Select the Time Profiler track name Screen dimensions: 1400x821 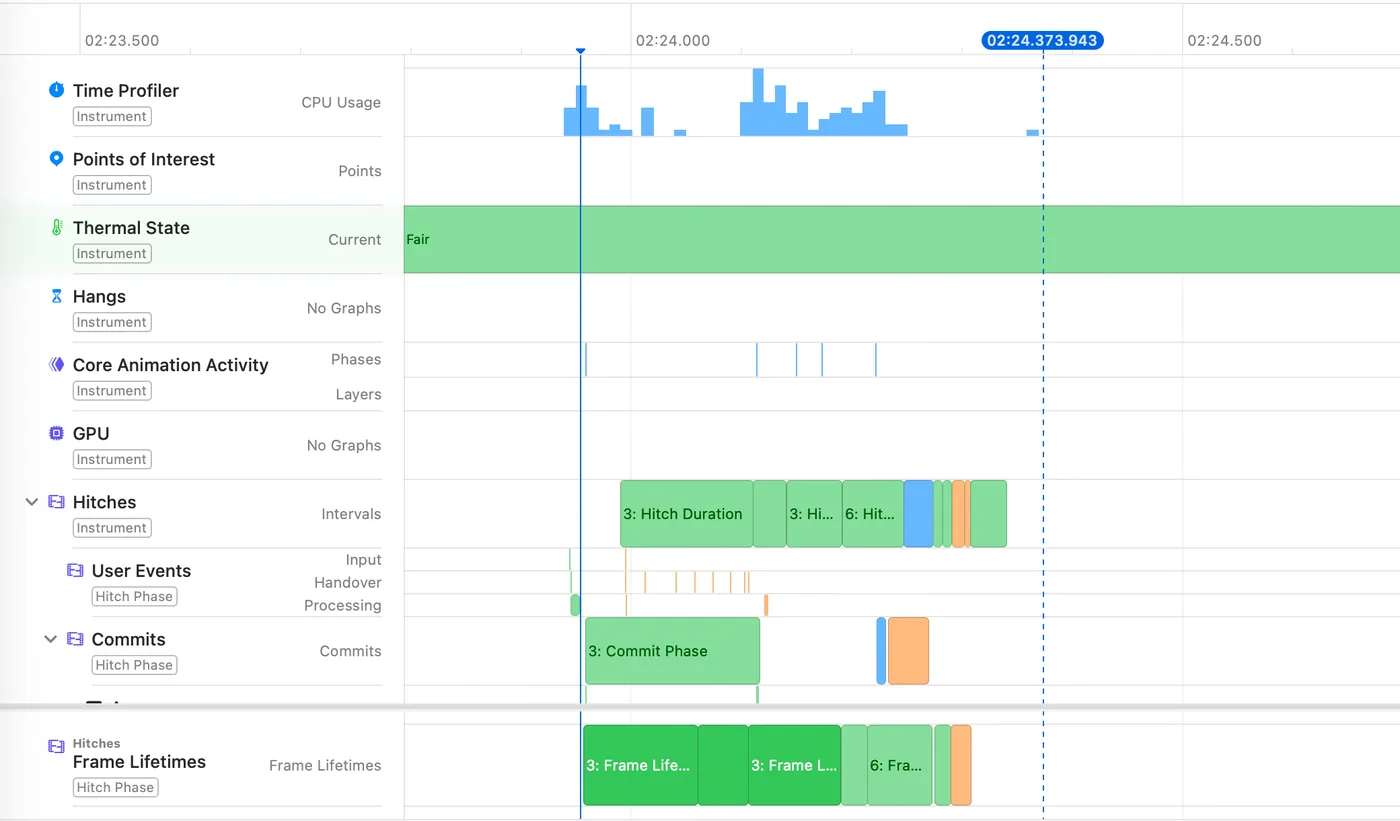(126, 90)
